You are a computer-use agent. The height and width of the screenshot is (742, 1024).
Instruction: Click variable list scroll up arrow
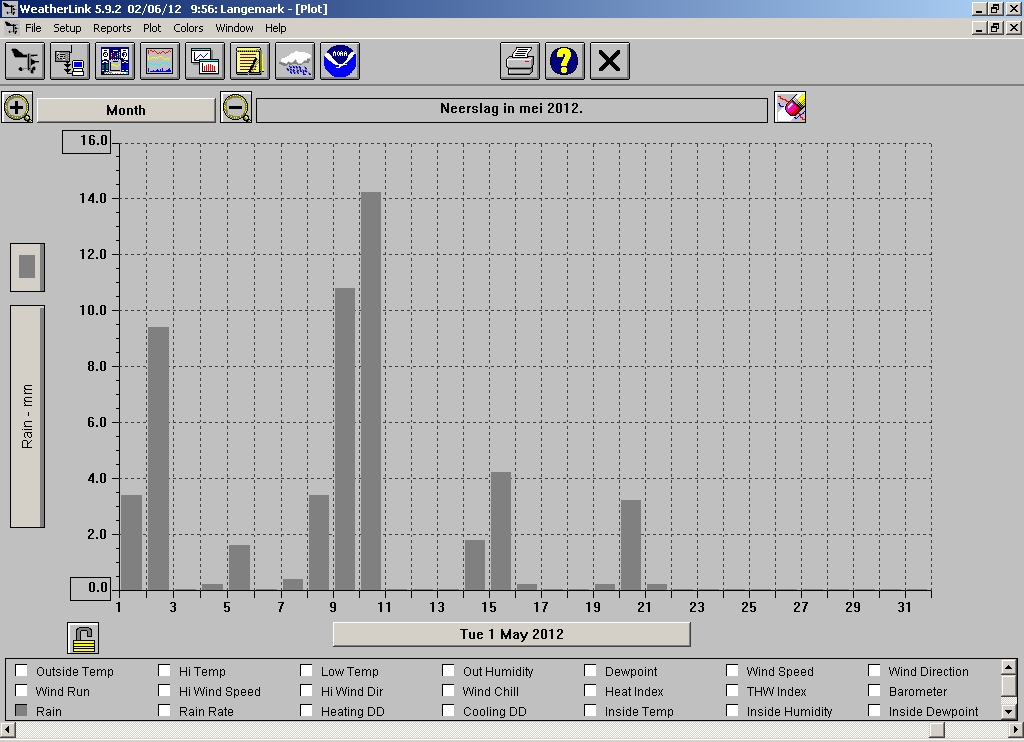(1009, 667)
